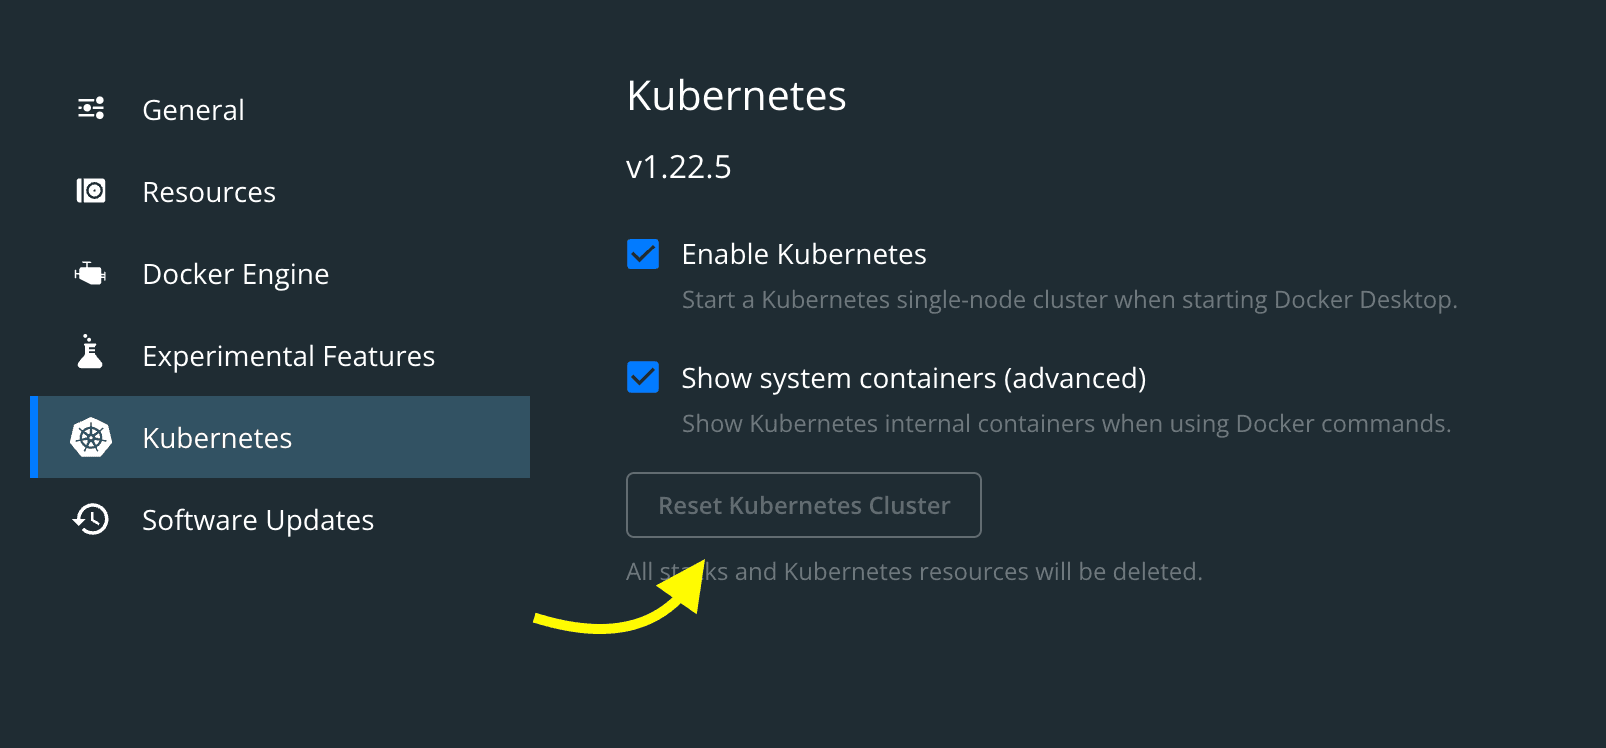1606x748 pixels.
Task: Click the Show system containers description text
Action: click(x=1066, y=423)
